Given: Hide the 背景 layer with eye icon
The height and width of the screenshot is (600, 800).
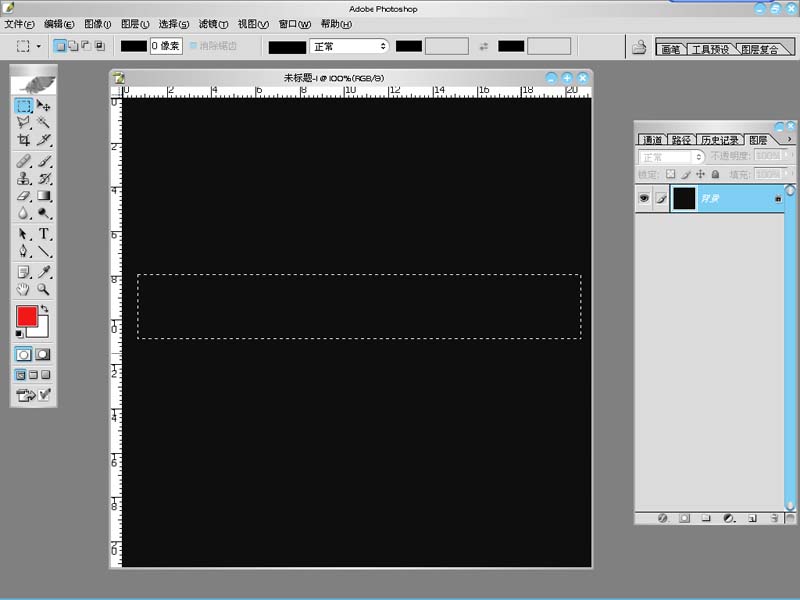Looking at the screenshot, I should pos(644,198).
